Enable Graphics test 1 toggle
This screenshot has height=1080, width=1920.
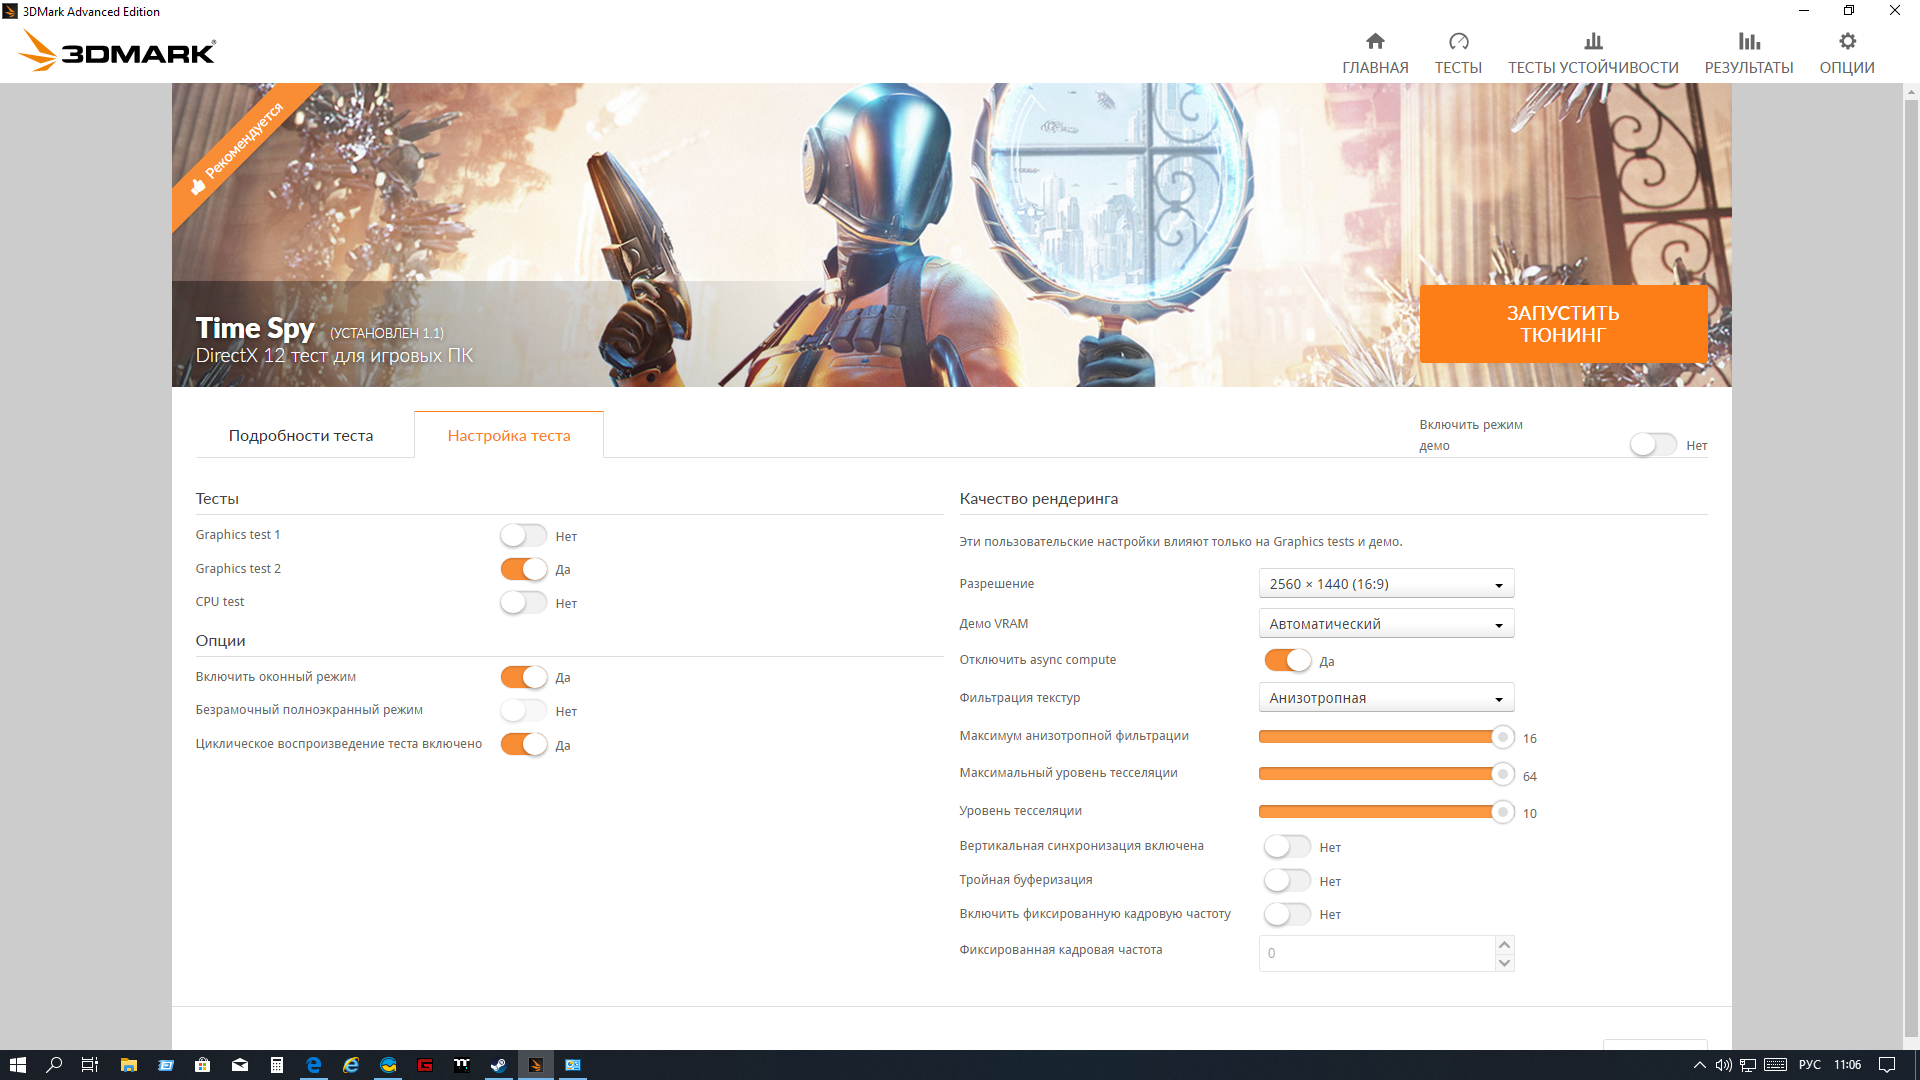(x=523, y=536)
